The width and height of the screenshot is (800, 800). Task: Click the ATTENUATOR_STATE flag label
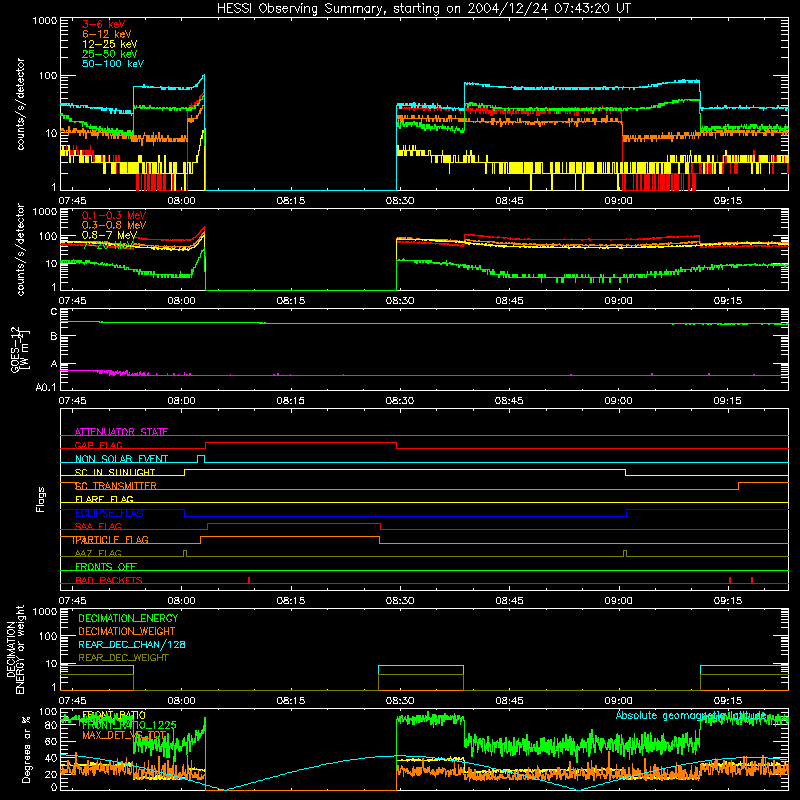point(121,432)
